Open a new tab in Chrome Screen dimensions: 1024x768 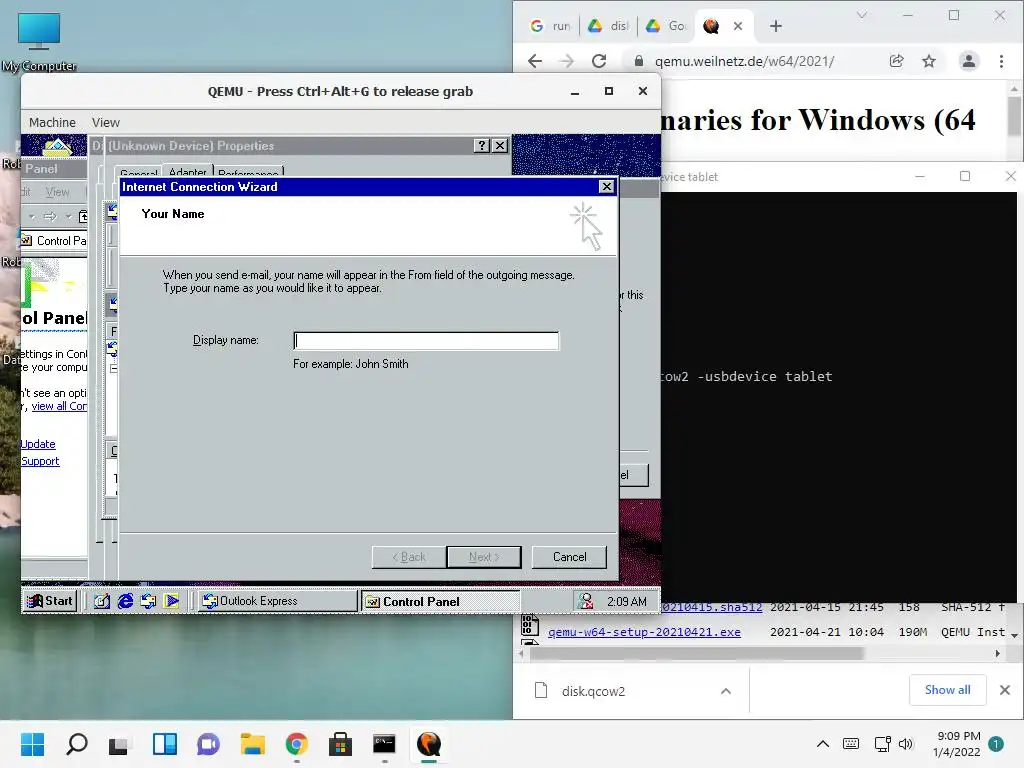pos(776,26)
